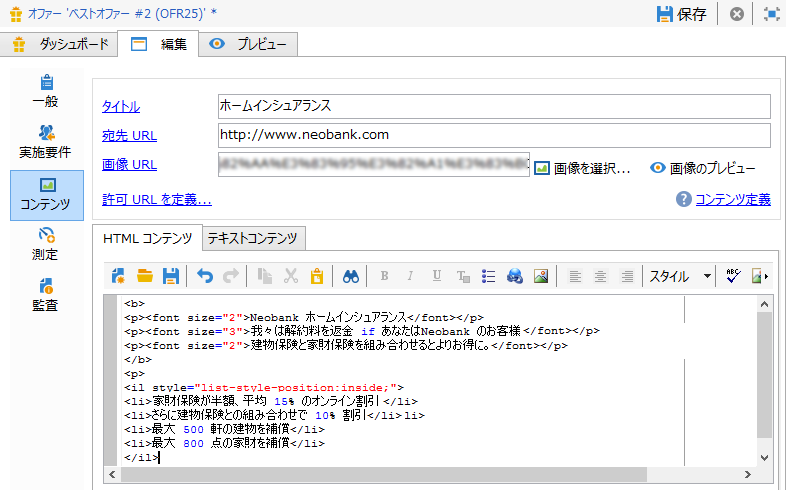The image size is (798, 490).
Task: Align text right
Action: click(x=627, y=276)
